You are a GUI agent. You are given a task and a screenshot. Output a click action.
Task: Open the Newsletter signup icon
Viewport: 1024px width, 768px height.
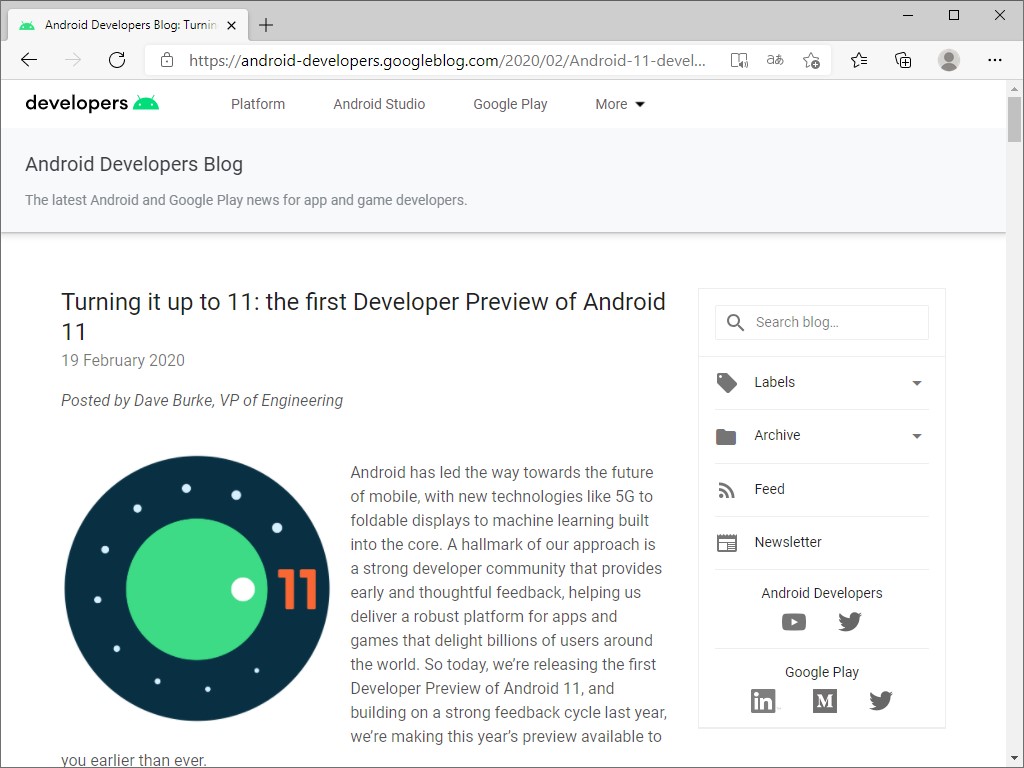(x=726, y=542)
